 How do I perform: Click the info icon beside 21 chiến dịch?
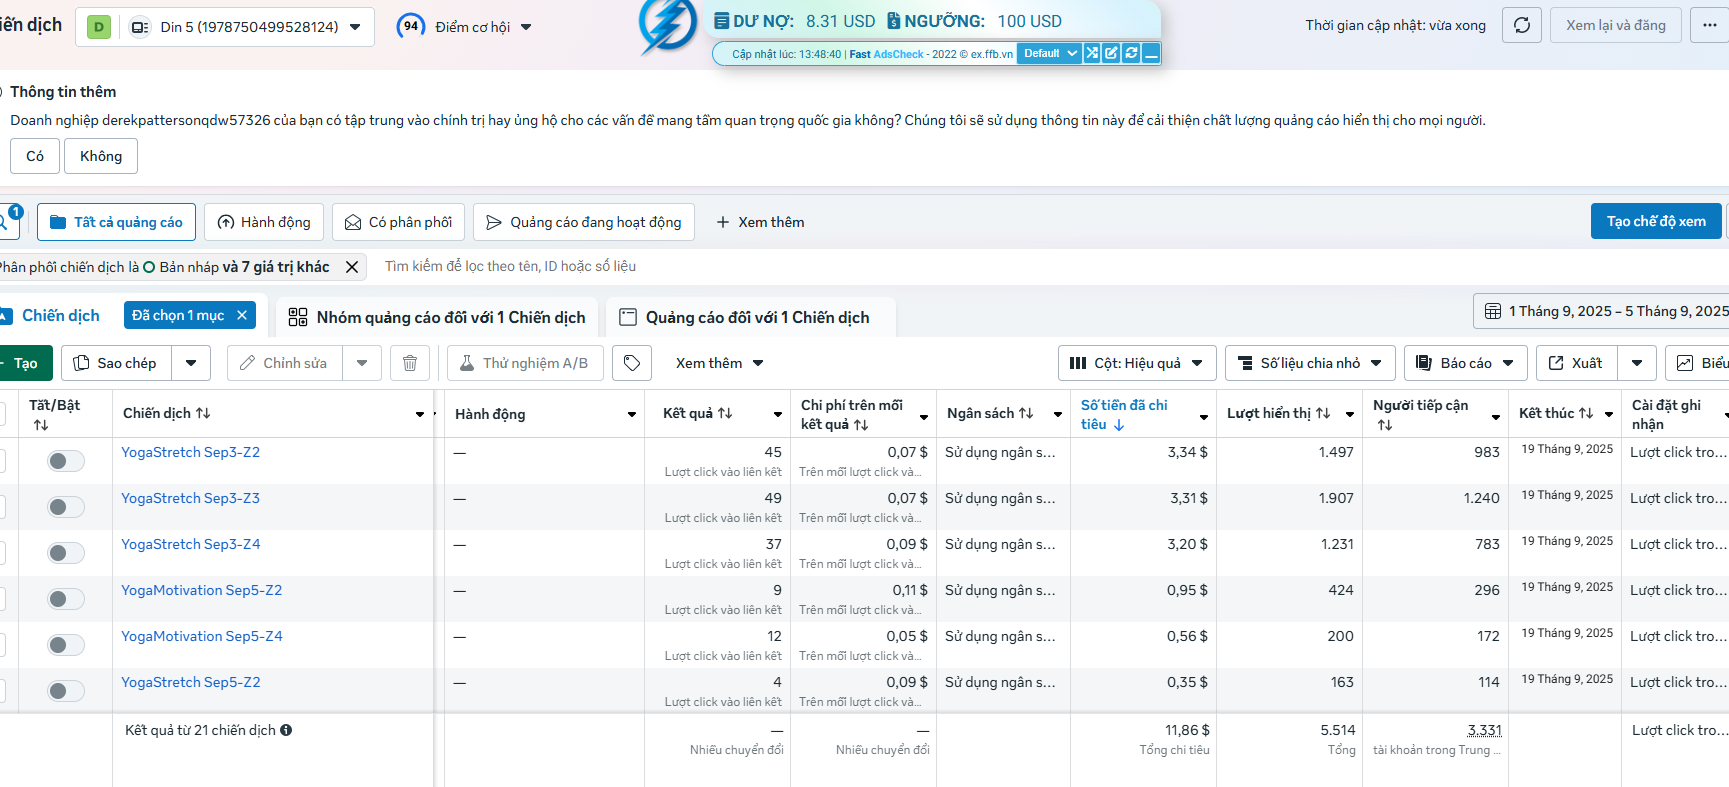(x=286, y=730)
